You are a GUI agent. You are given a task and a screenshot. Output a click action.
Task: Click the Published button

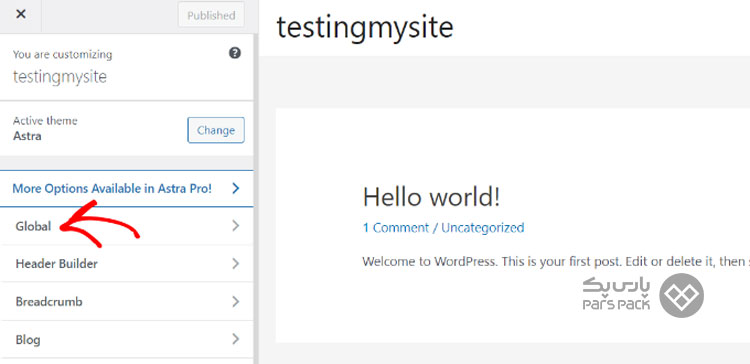pos(211,15)
